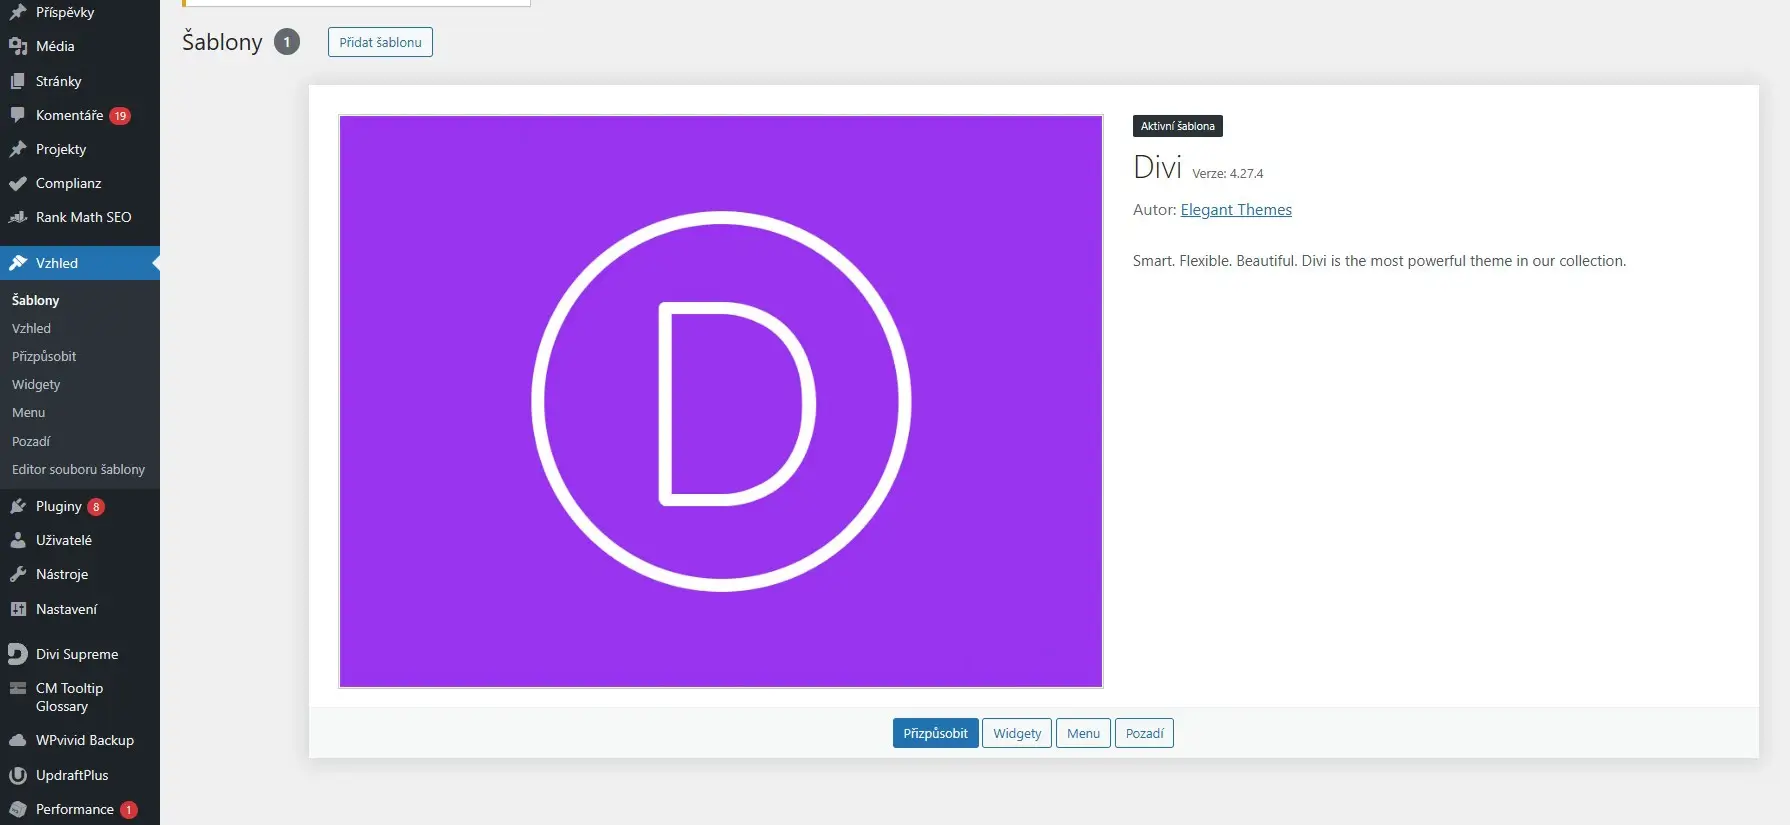Viewport: 1790px width, 825px height.
Task: Click the Menu button below theme
Action: point(1083,733)
